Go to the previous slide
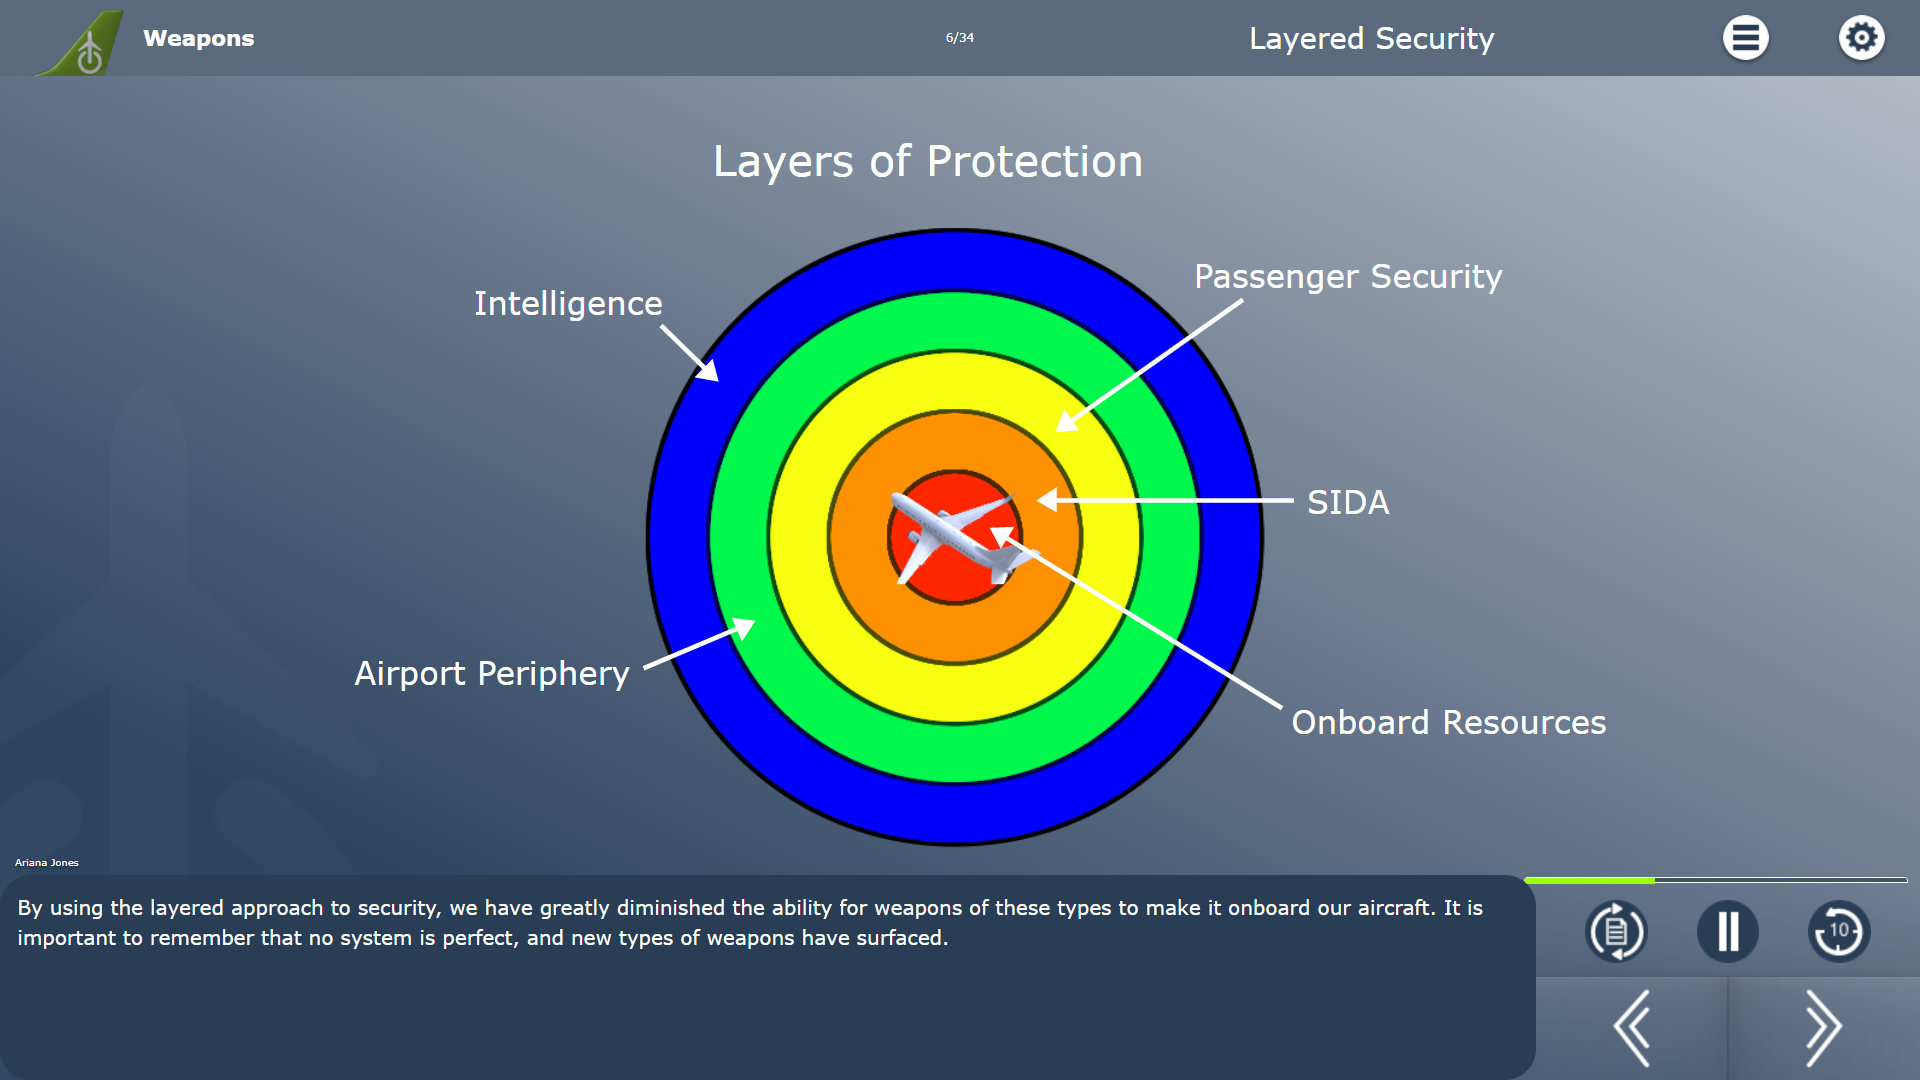Screen dimensions: 1920x1080 (1632, 1028)
